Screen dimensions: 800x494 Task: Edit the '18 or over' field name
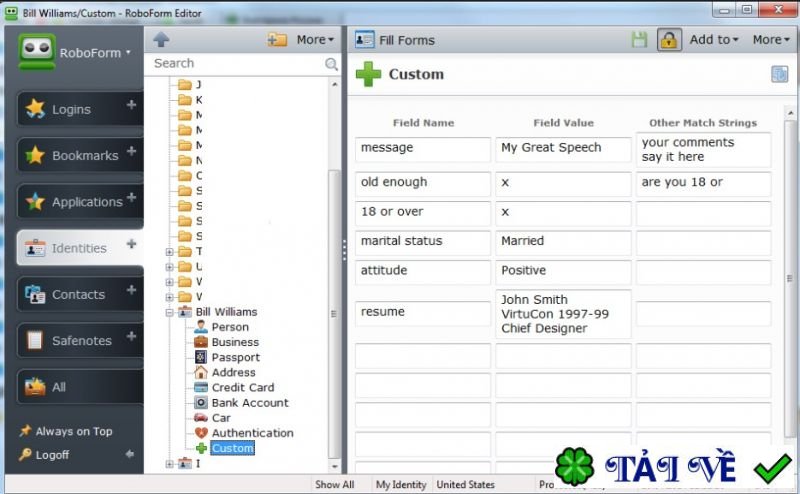click(x=423, y=213)
